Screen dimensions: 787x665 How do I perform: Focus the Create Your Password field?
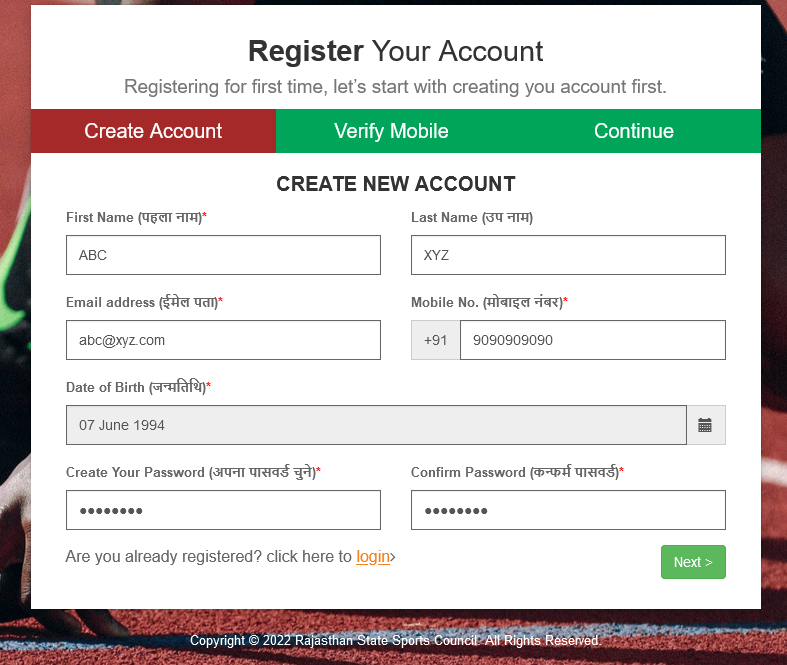click(223, 510)
